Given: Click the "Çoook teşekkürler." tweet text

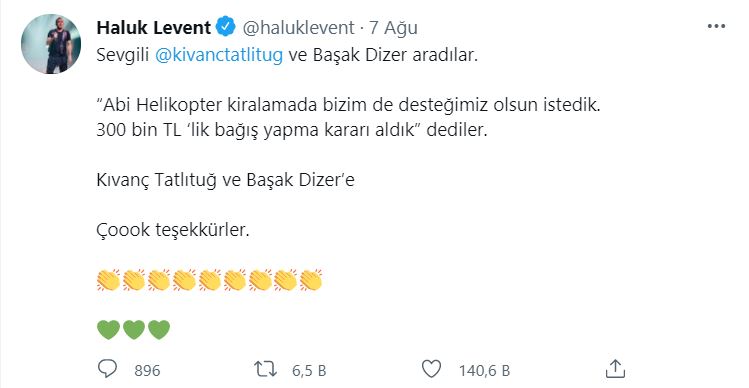Looking at the screenshot, I should tap(173, 230).
